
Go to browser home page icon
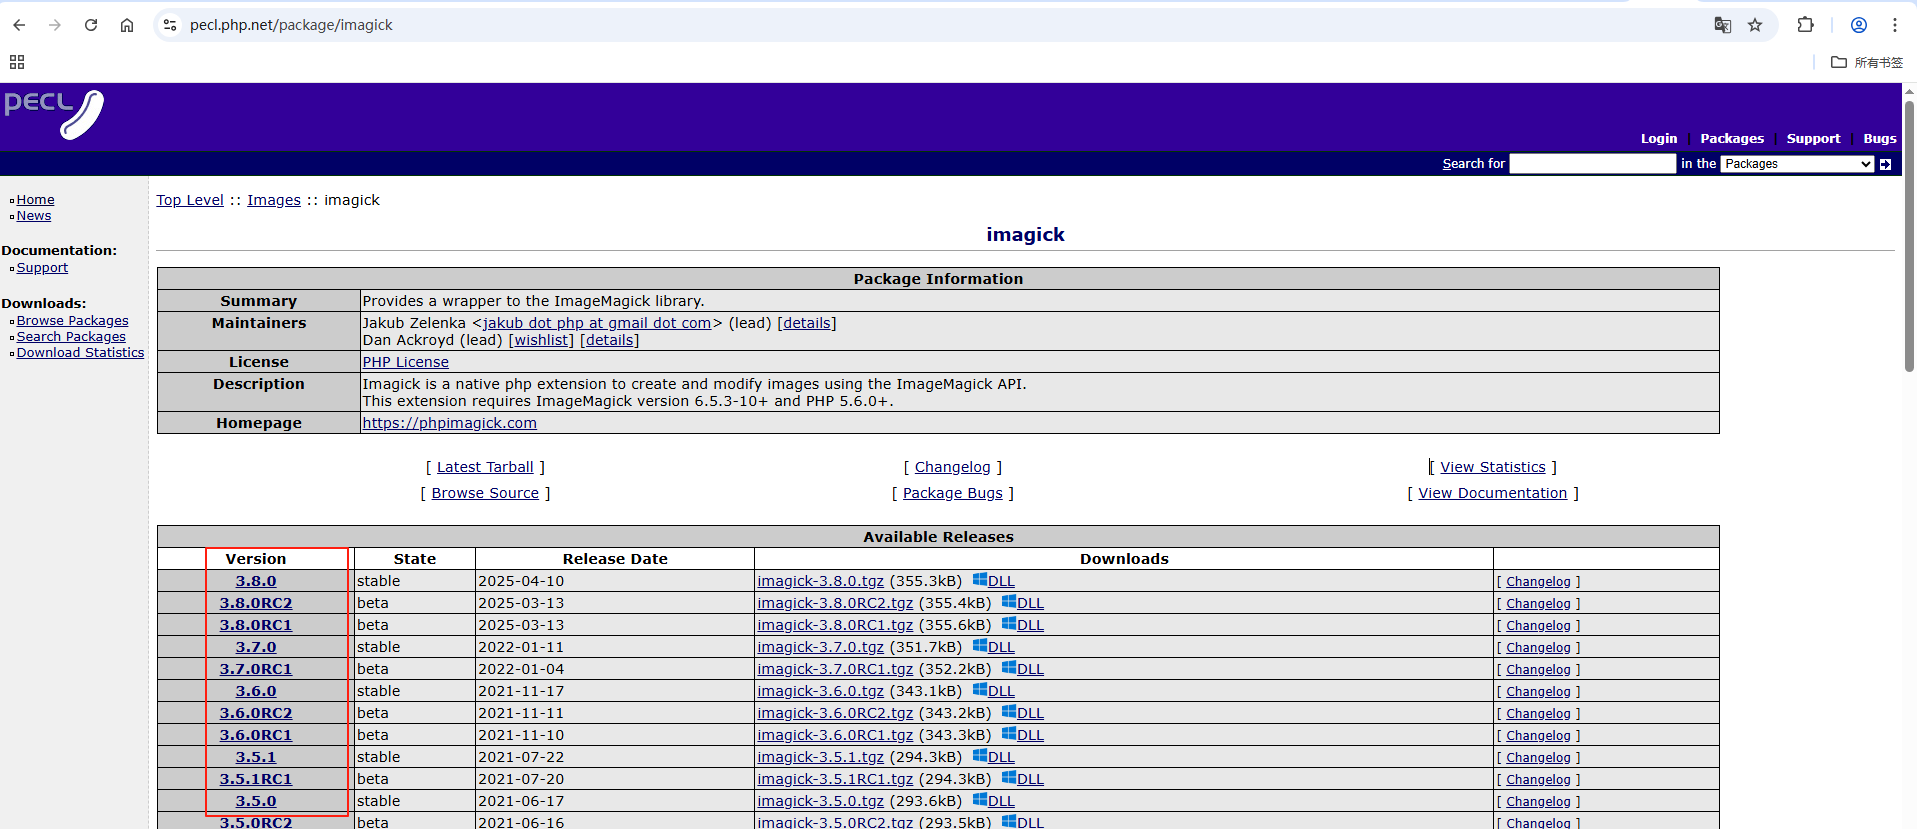[127, 25]
